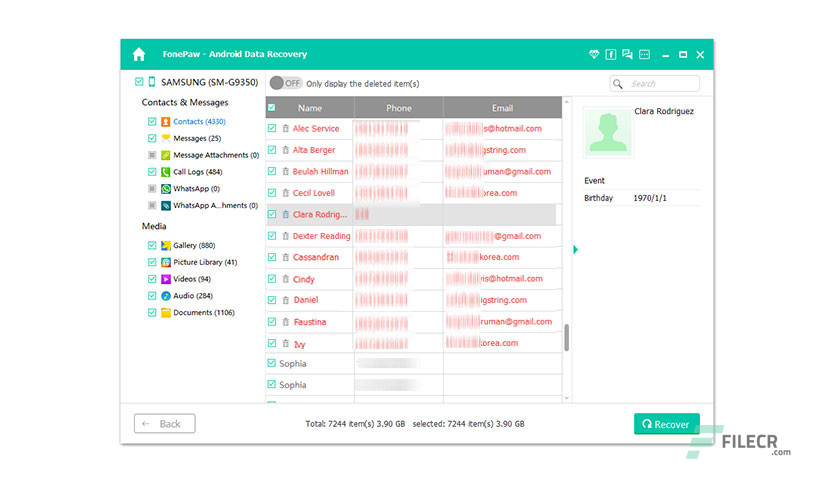The image size is (836, 484).
Task: Uncheck the Call Logs (484) checkbox
Action: point(152,172)
